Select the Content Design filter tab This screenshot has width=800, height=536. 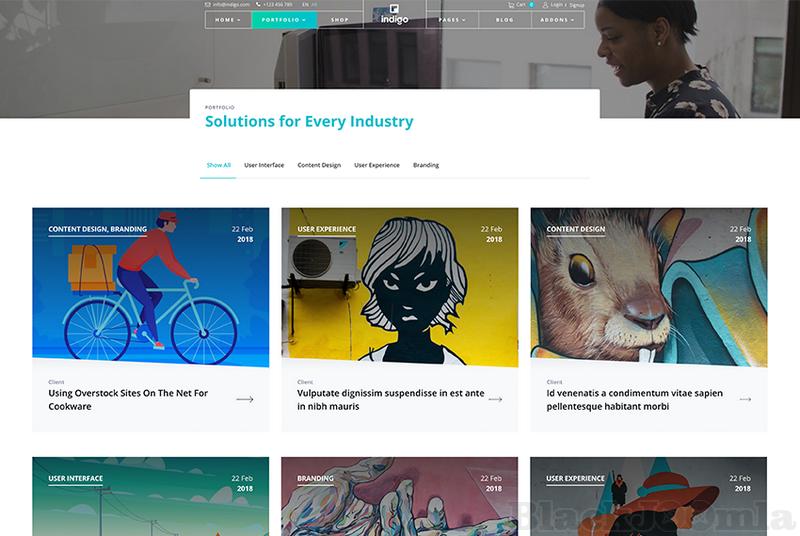(x=319, y=165)
